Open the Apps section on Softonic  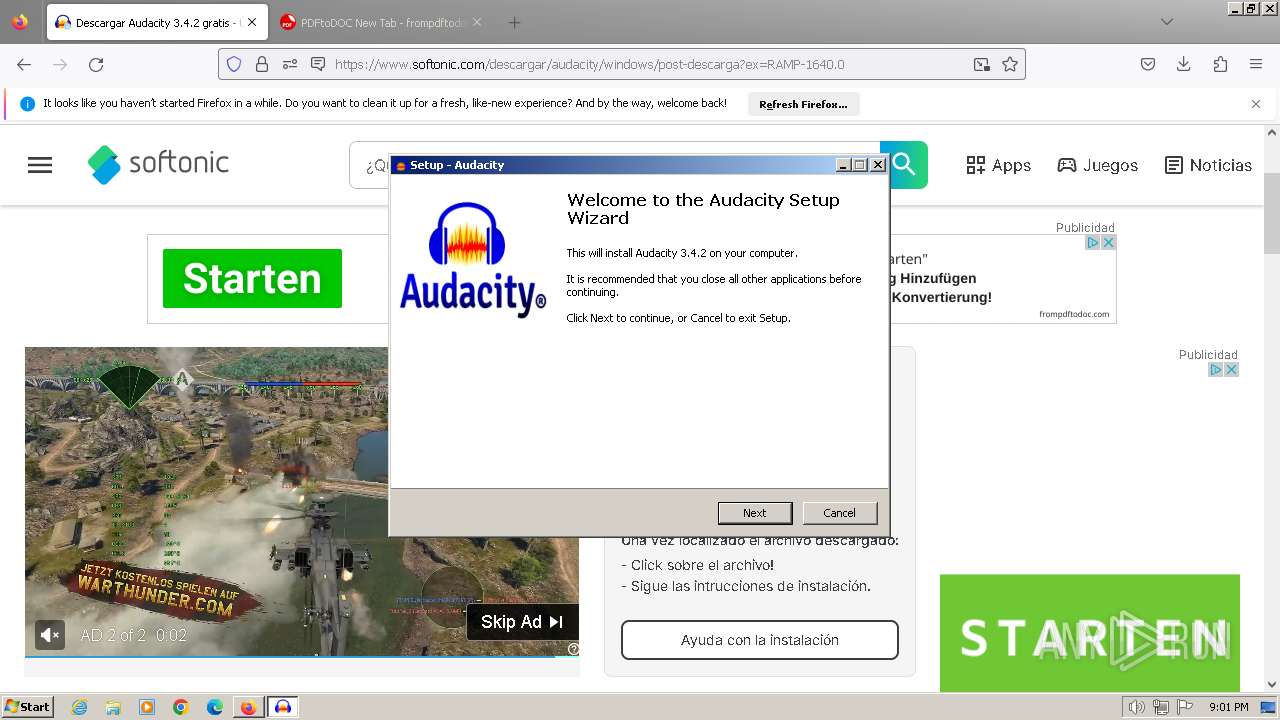pos(998,165)
